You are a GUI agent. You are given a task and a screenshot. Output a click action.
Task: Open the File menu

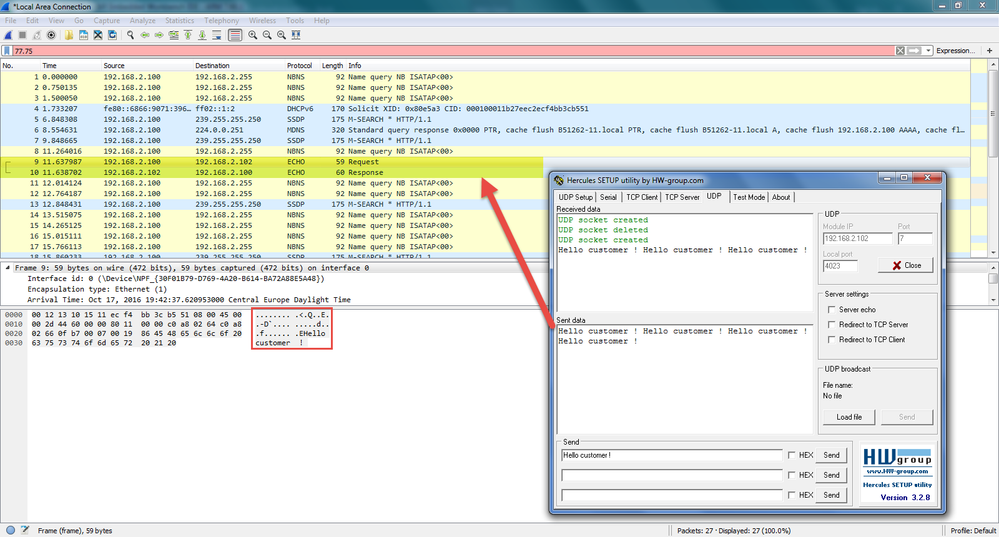11,20
